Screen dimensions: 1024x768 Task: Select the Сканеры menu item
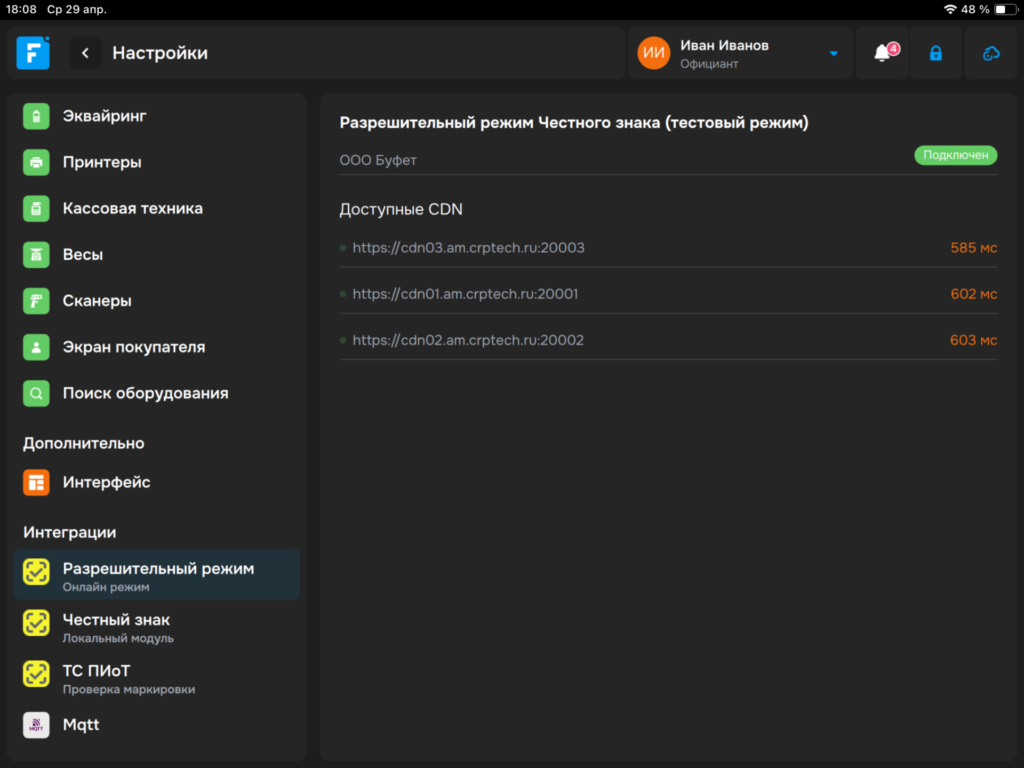[x=156, y=301]
